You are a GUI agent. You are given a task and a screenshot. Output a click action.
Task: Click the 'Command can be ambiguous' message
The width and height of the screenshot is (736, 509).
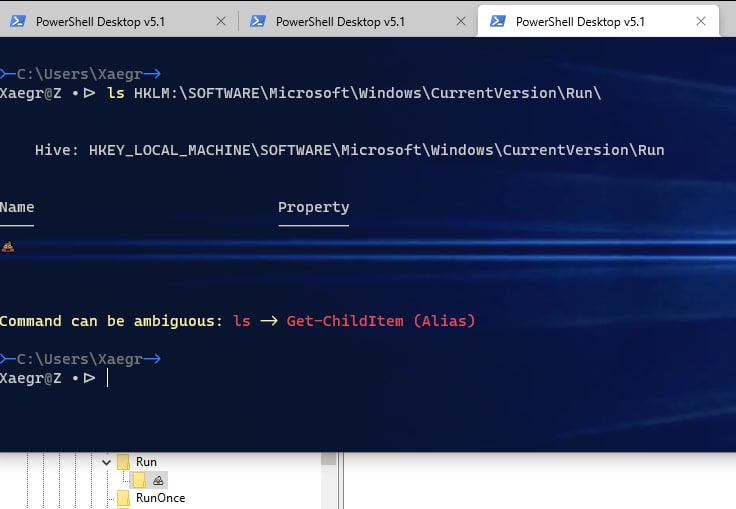(111, 321)
